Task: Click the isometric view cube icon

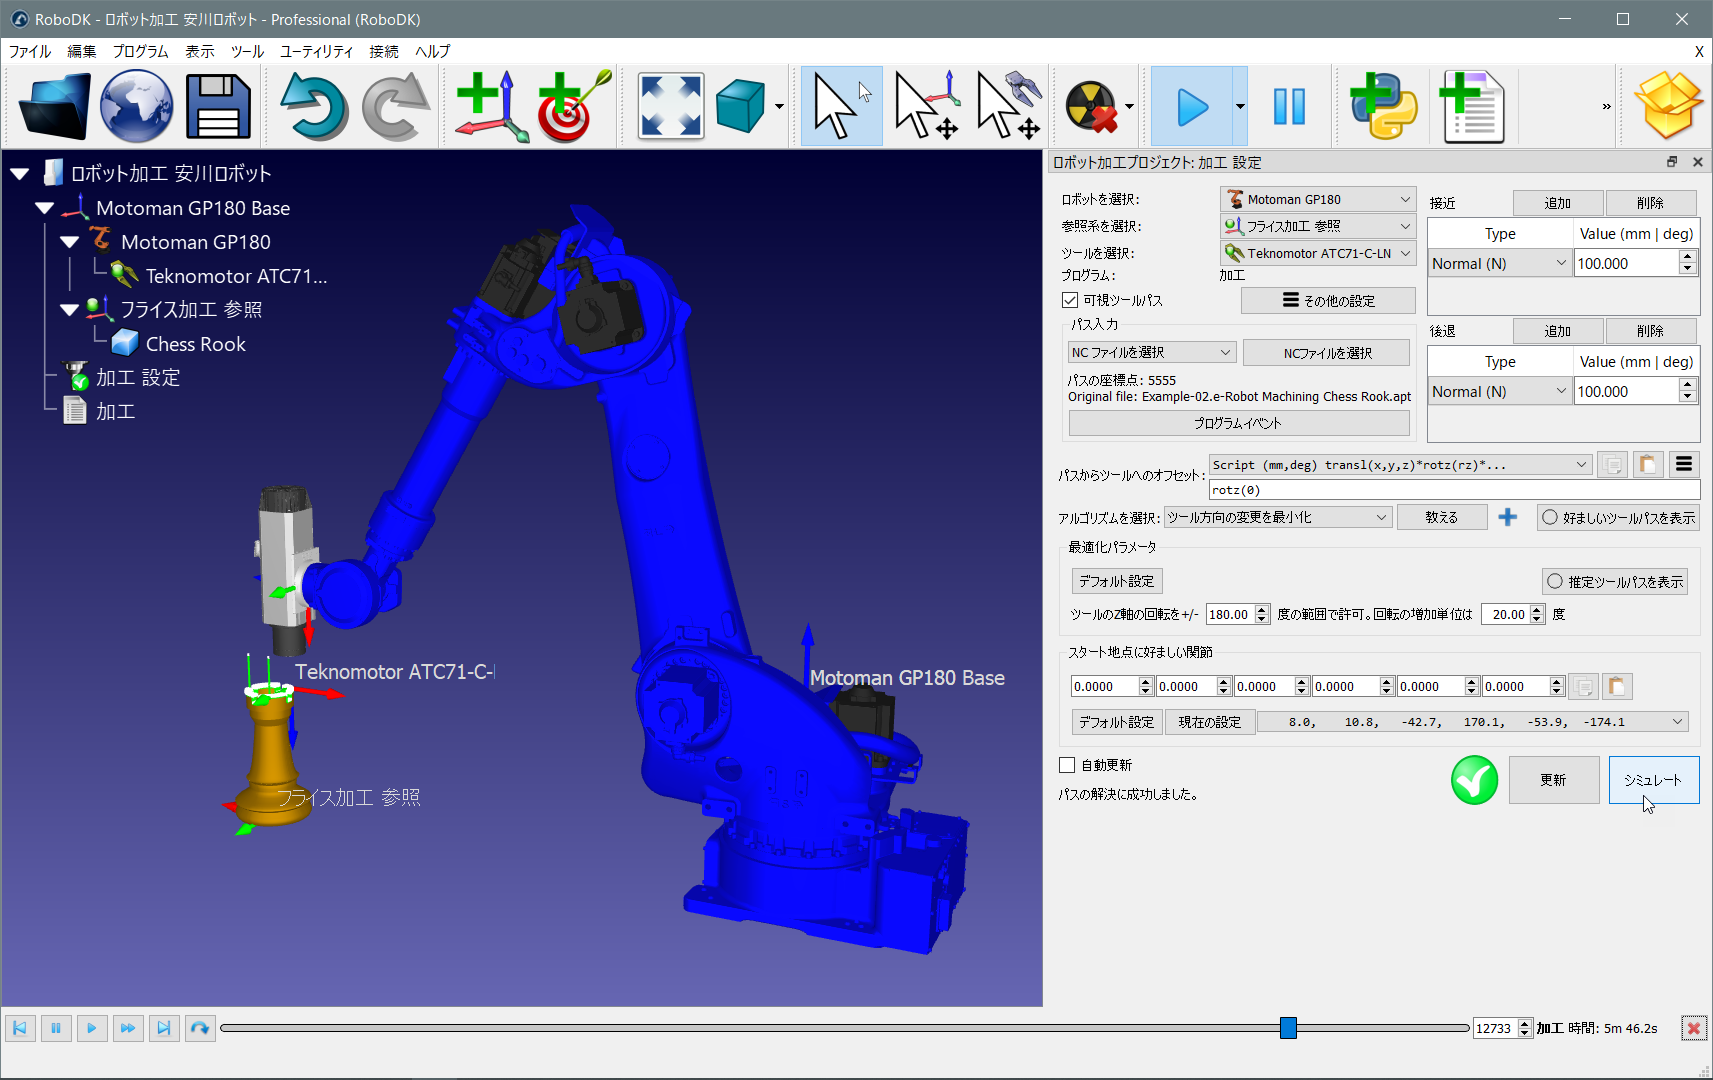Action: tap(741, 106)
